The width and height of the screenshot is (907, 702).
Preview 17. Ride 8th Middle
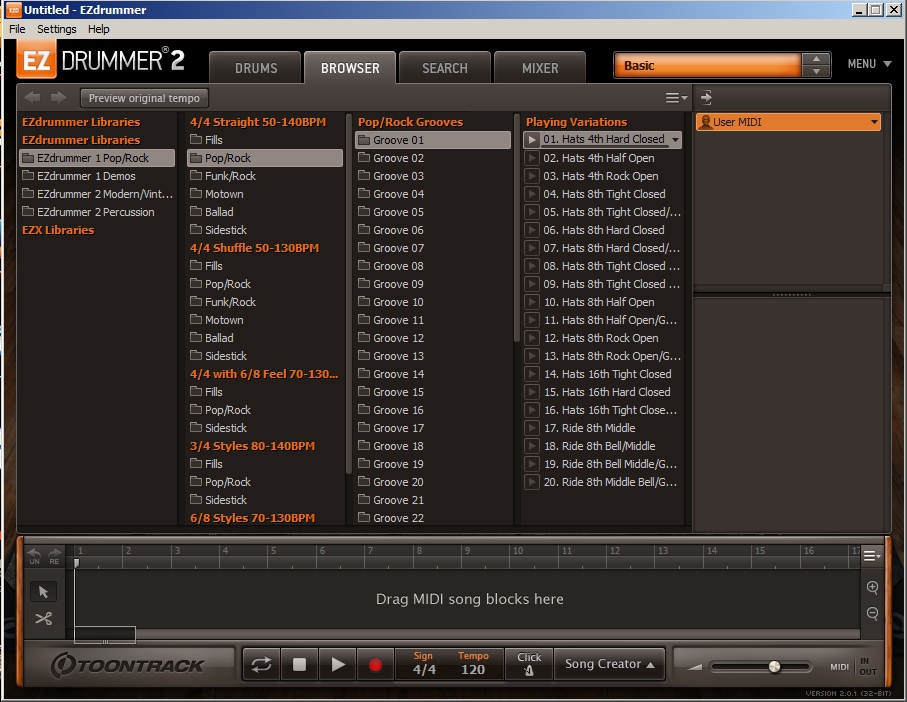coord(532,428)
